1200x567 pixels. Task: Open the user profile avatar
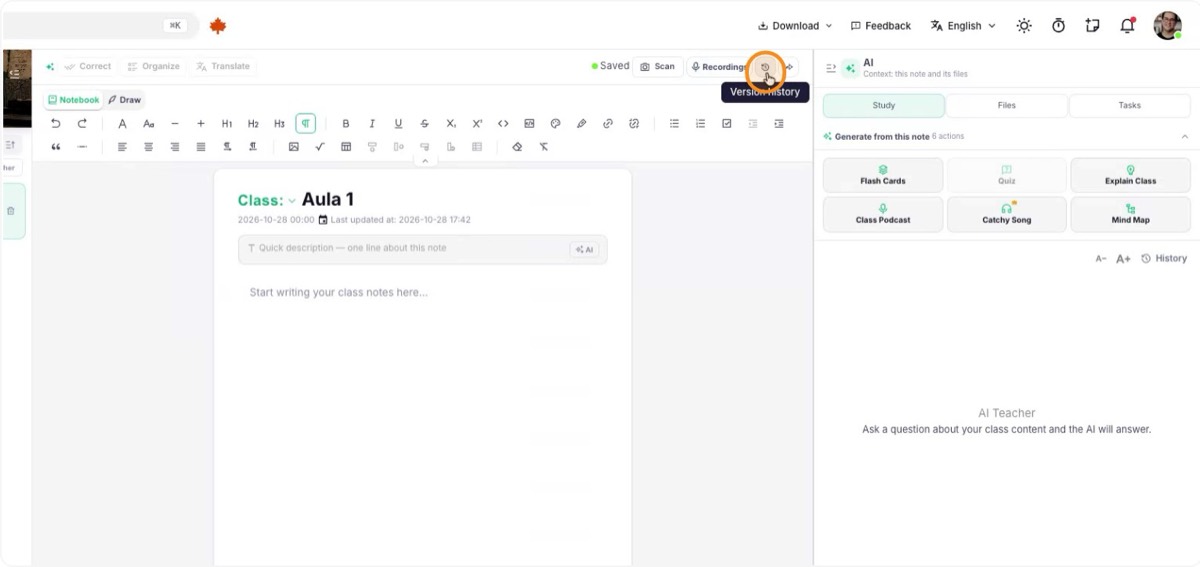[1167, 26]
